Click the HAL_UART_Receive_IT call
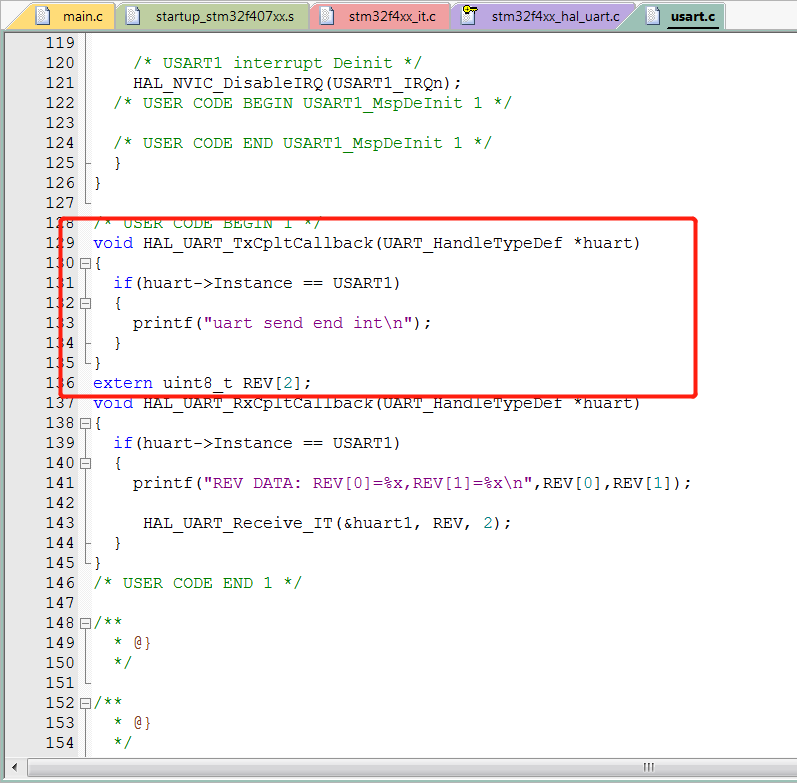797x783 pixels. tap(327, 523)
